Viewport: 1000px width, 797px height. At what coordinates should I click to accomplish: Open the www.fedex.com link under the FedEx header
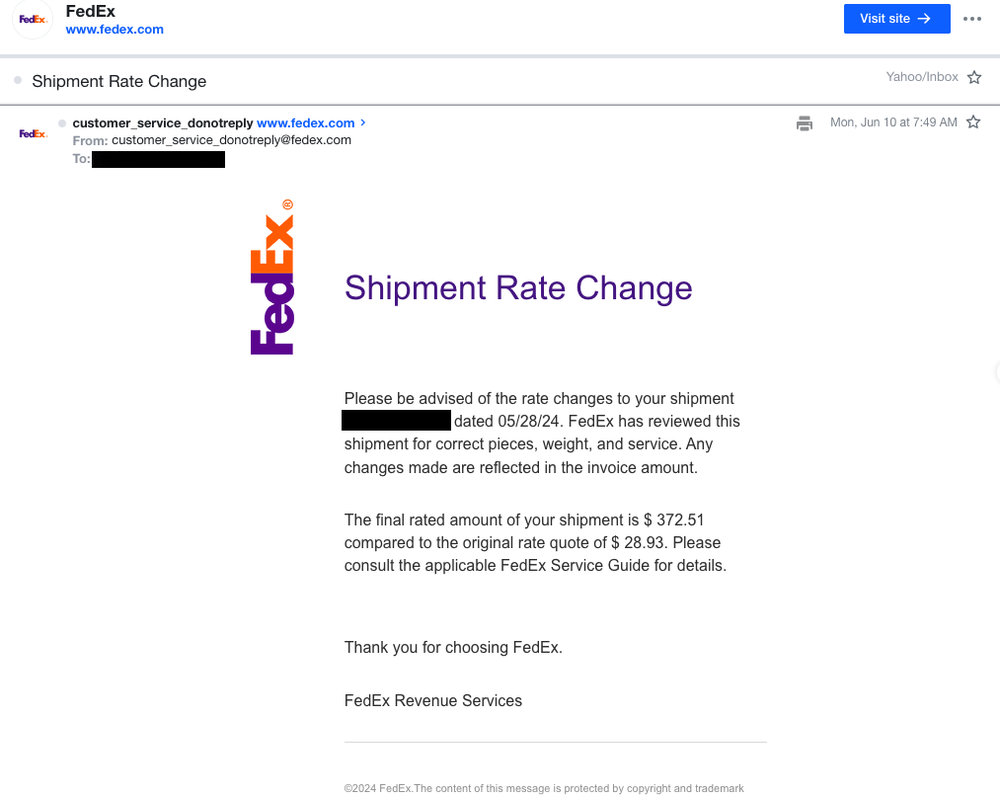(114, 29)
